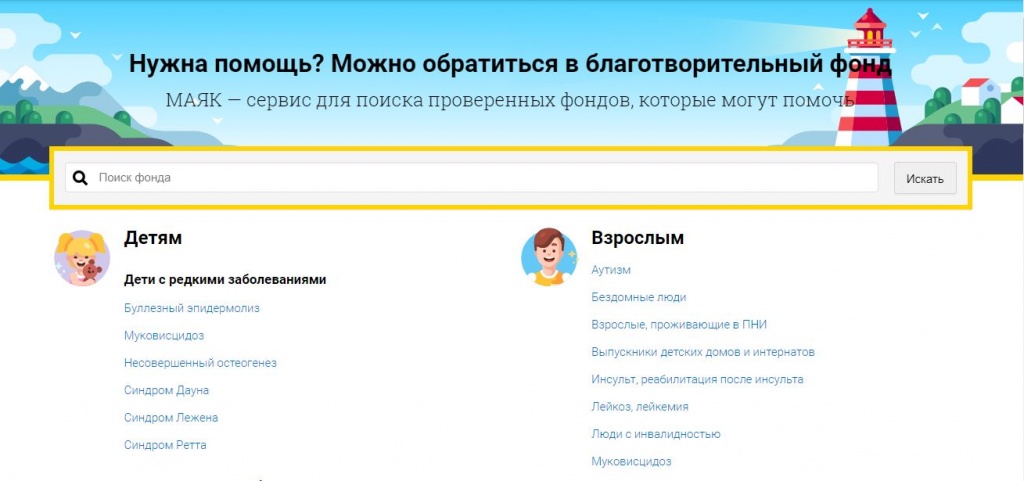Click the Синдром Ретта link
Viewport: 1024px width, 481px height.
[x=165, y=445]
